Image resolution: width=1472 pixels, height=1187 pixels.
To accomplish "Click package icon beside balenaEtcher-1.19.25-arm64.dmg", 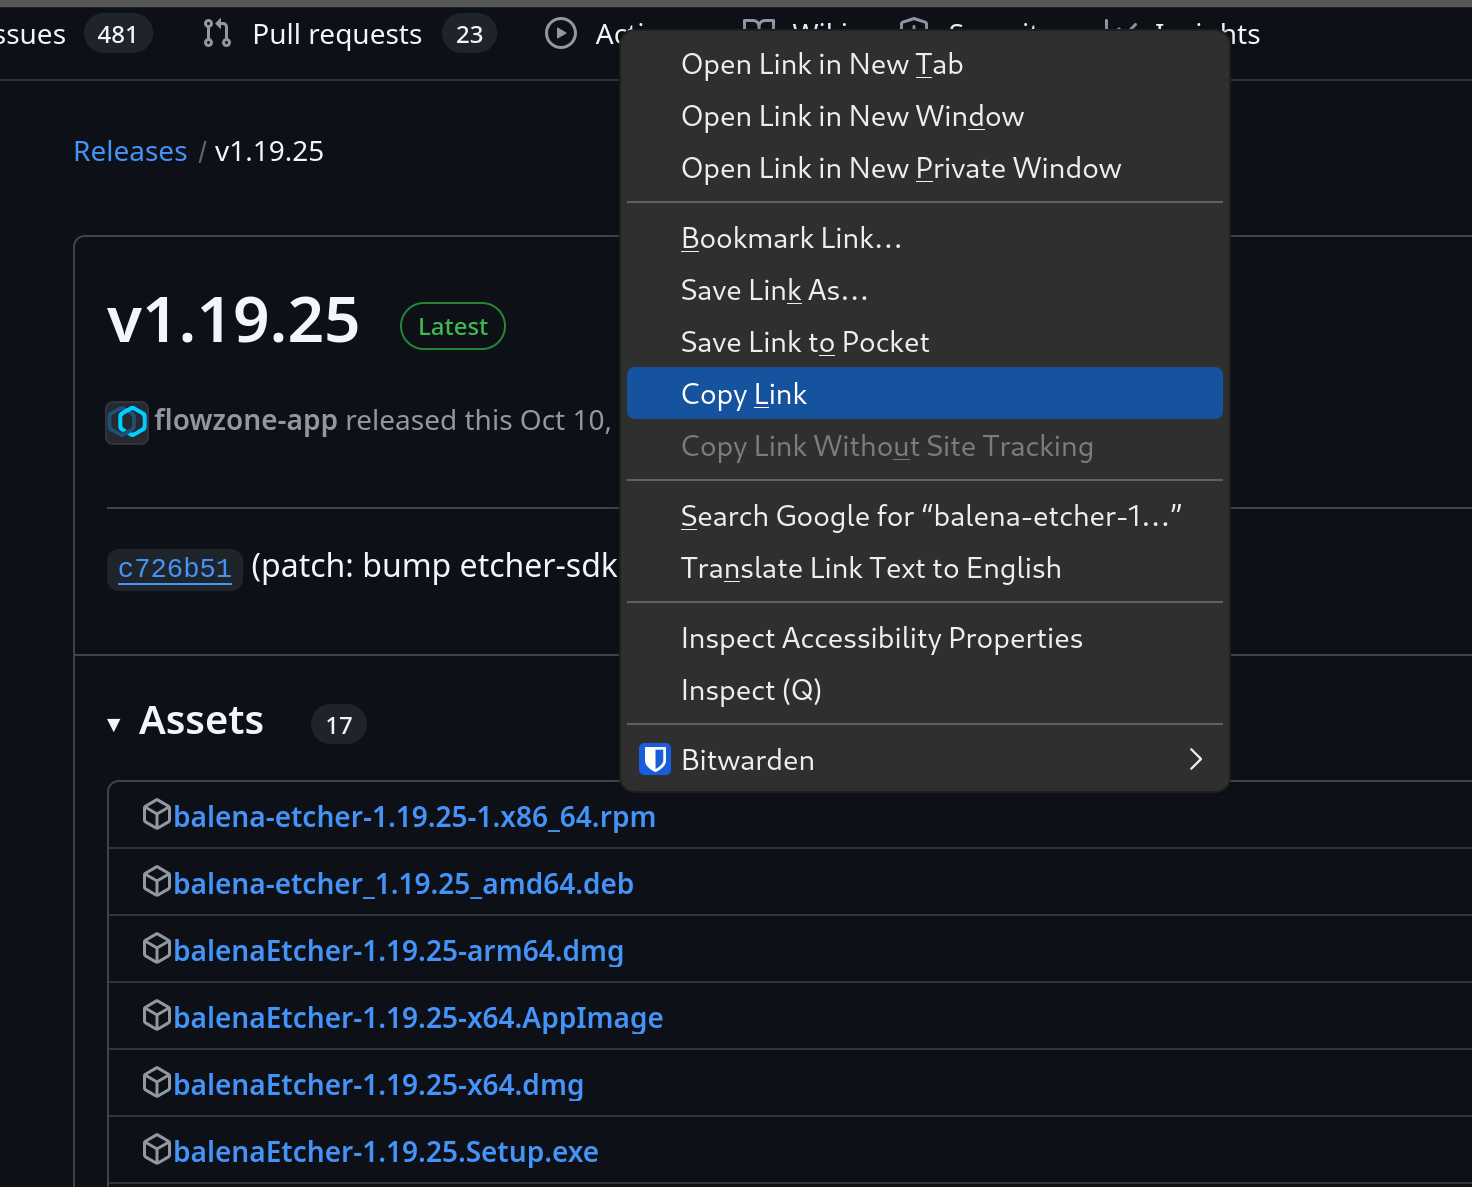I will click(x=157, y=949).
